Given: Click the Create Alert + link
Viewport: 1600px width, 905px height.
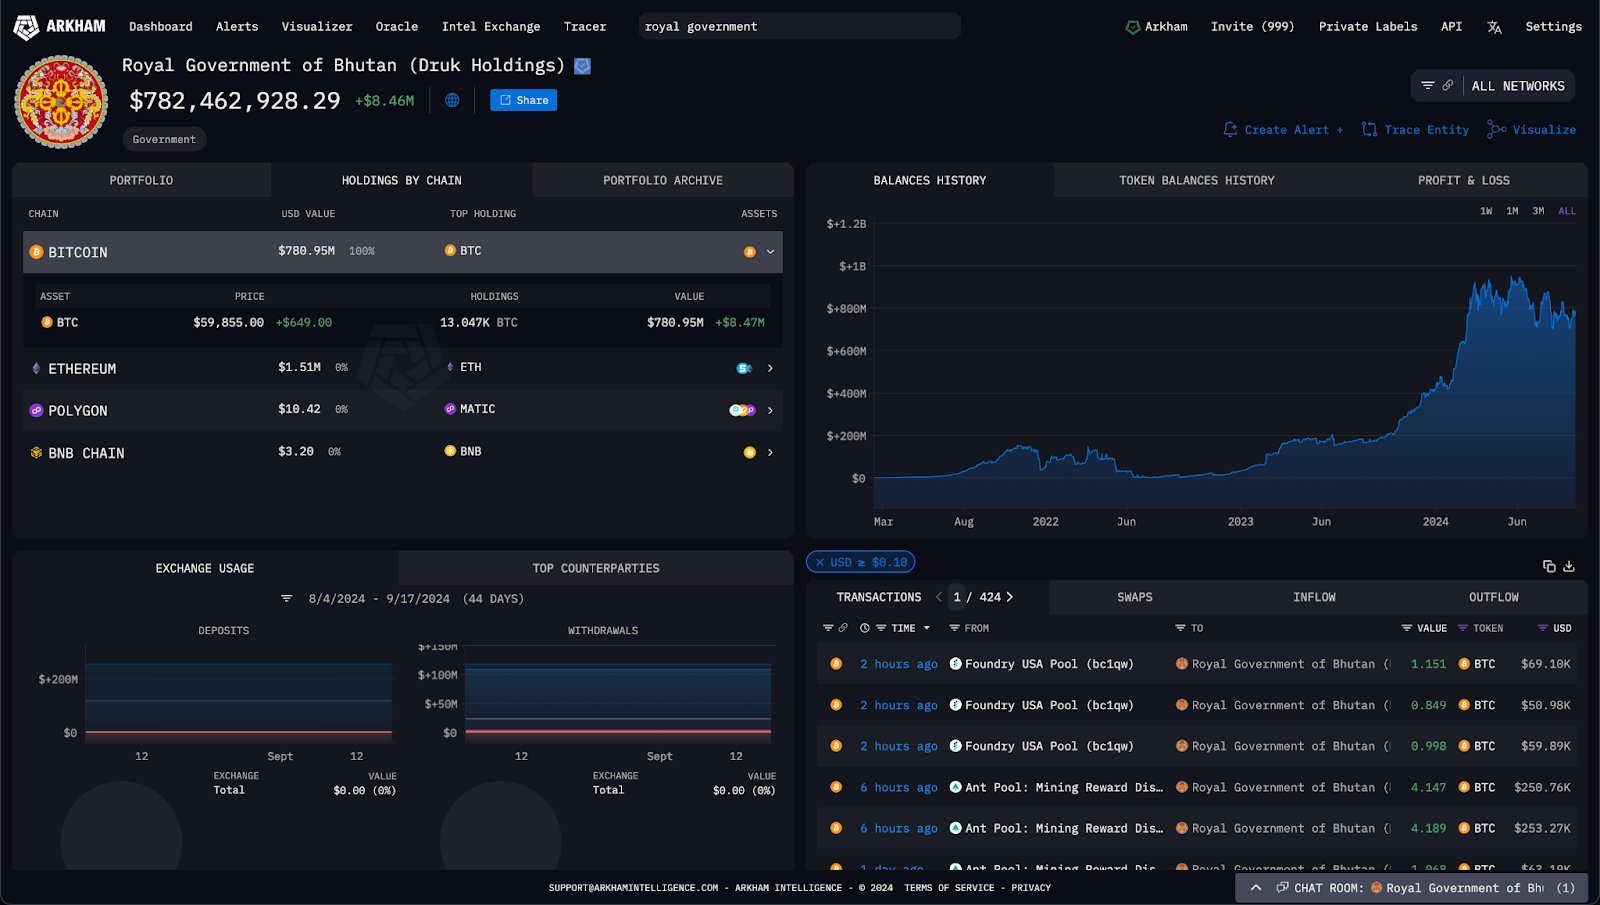Looking at the screenshot, I should coord(1282,129).
